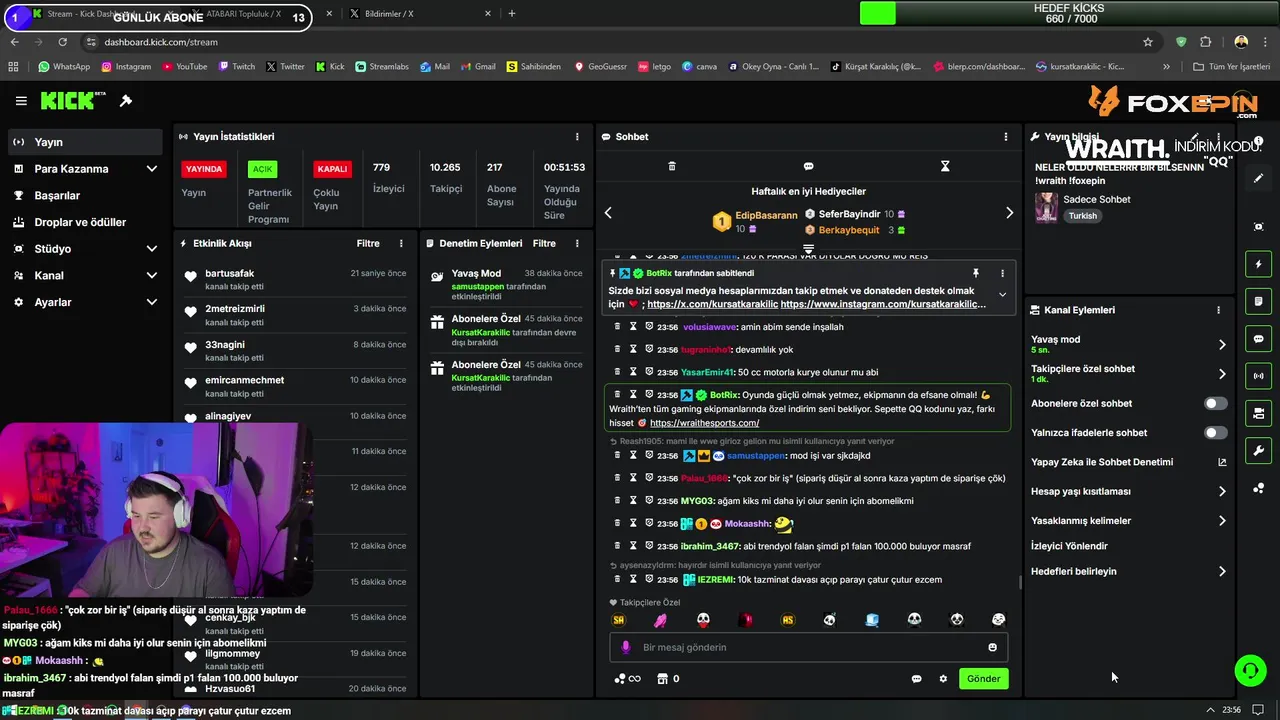Open Takipçilere özel sohbet settings arrow
1280x720 pixels.
tap(1221, 374)
